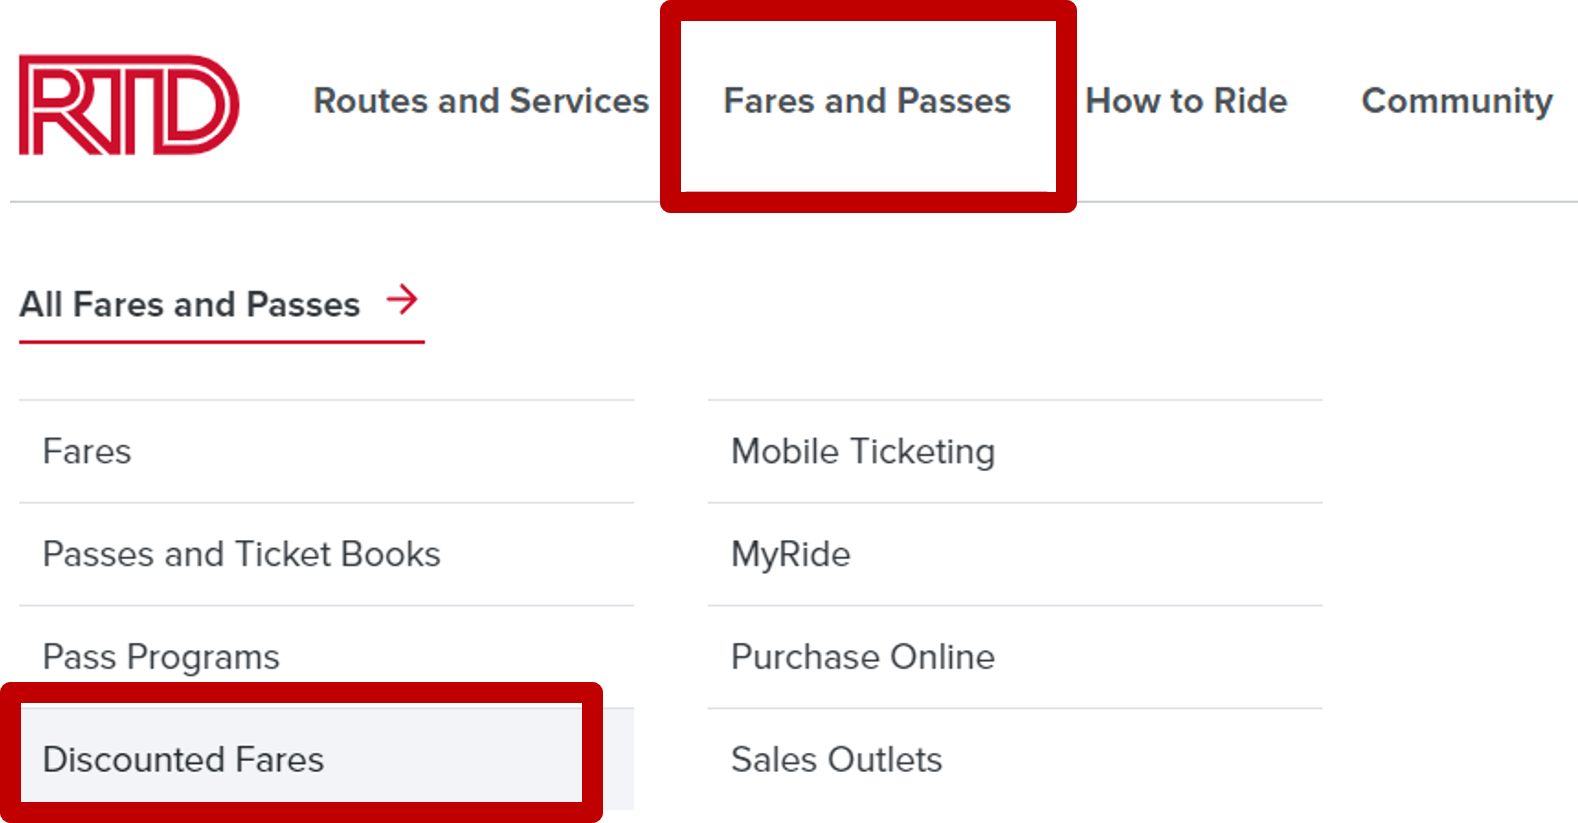Return home via the red RTD logo
The image size is (1578, 823).
[129, 105]
